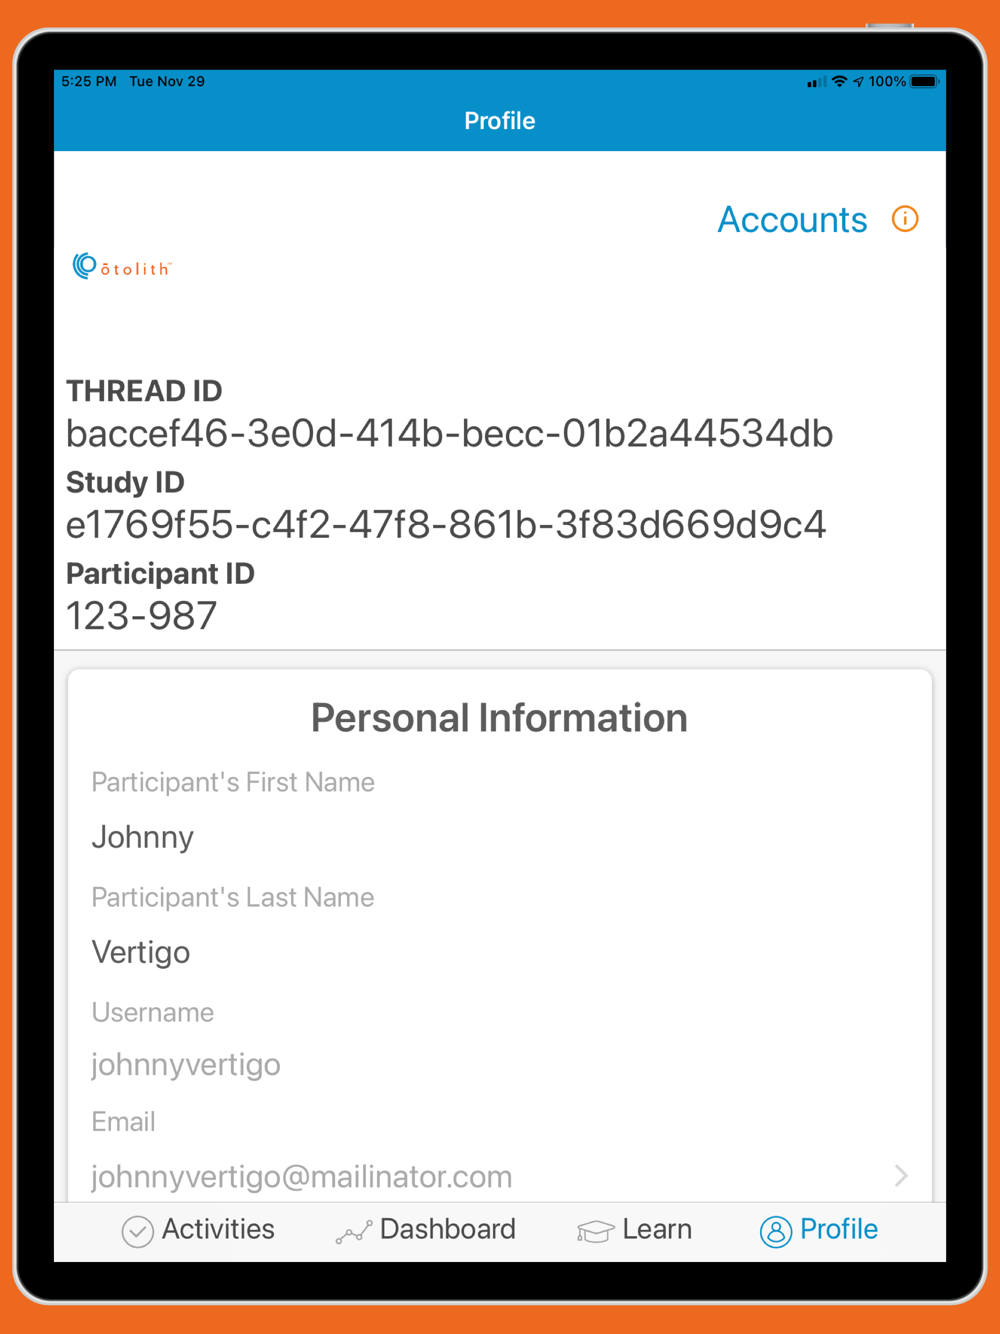Screen dimensions: 1000x1334
Task: Switch to the Dashboard tab
Action: click(426, 1230)
